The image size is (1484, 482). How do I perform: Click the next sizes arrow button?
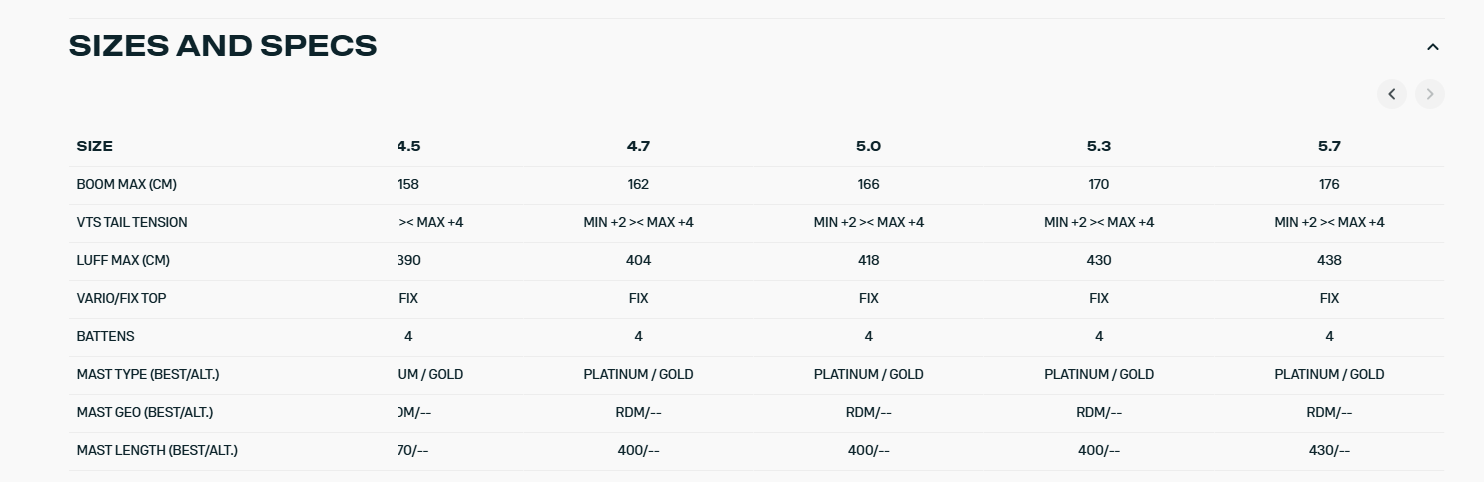[x=1430, y=94]
